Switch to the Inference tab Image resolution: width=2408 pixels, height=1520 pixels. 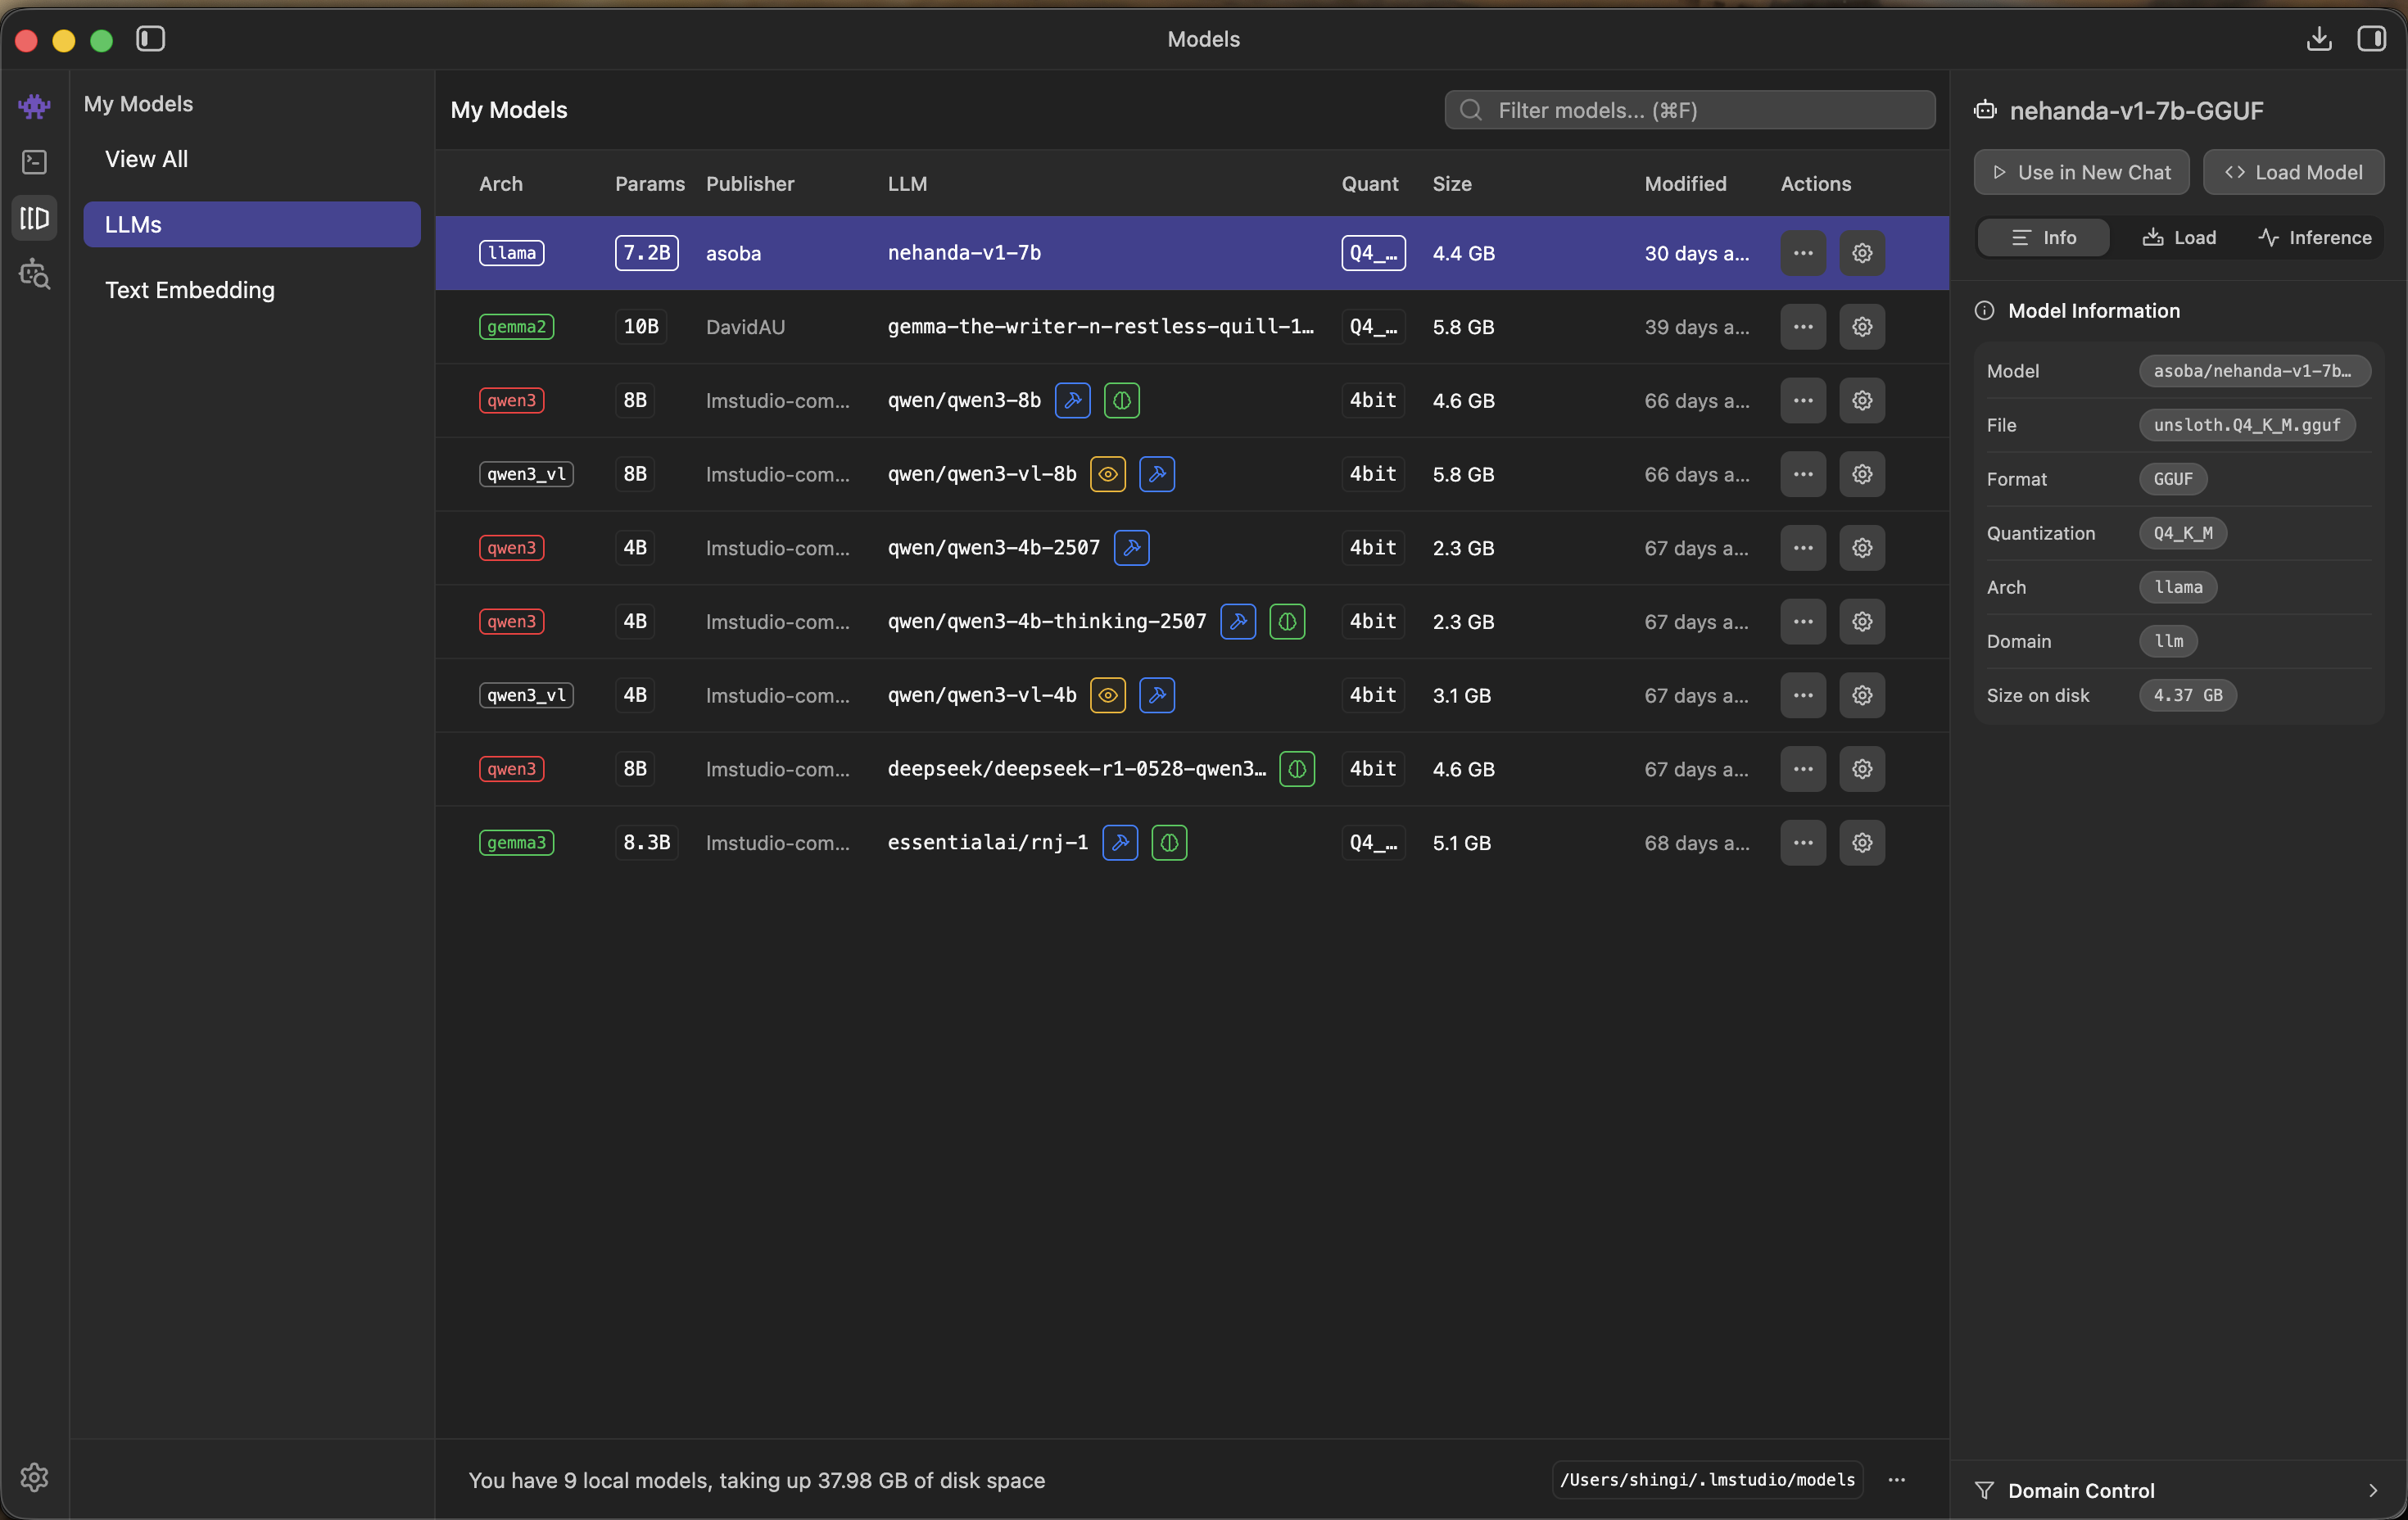[2314, 238]
